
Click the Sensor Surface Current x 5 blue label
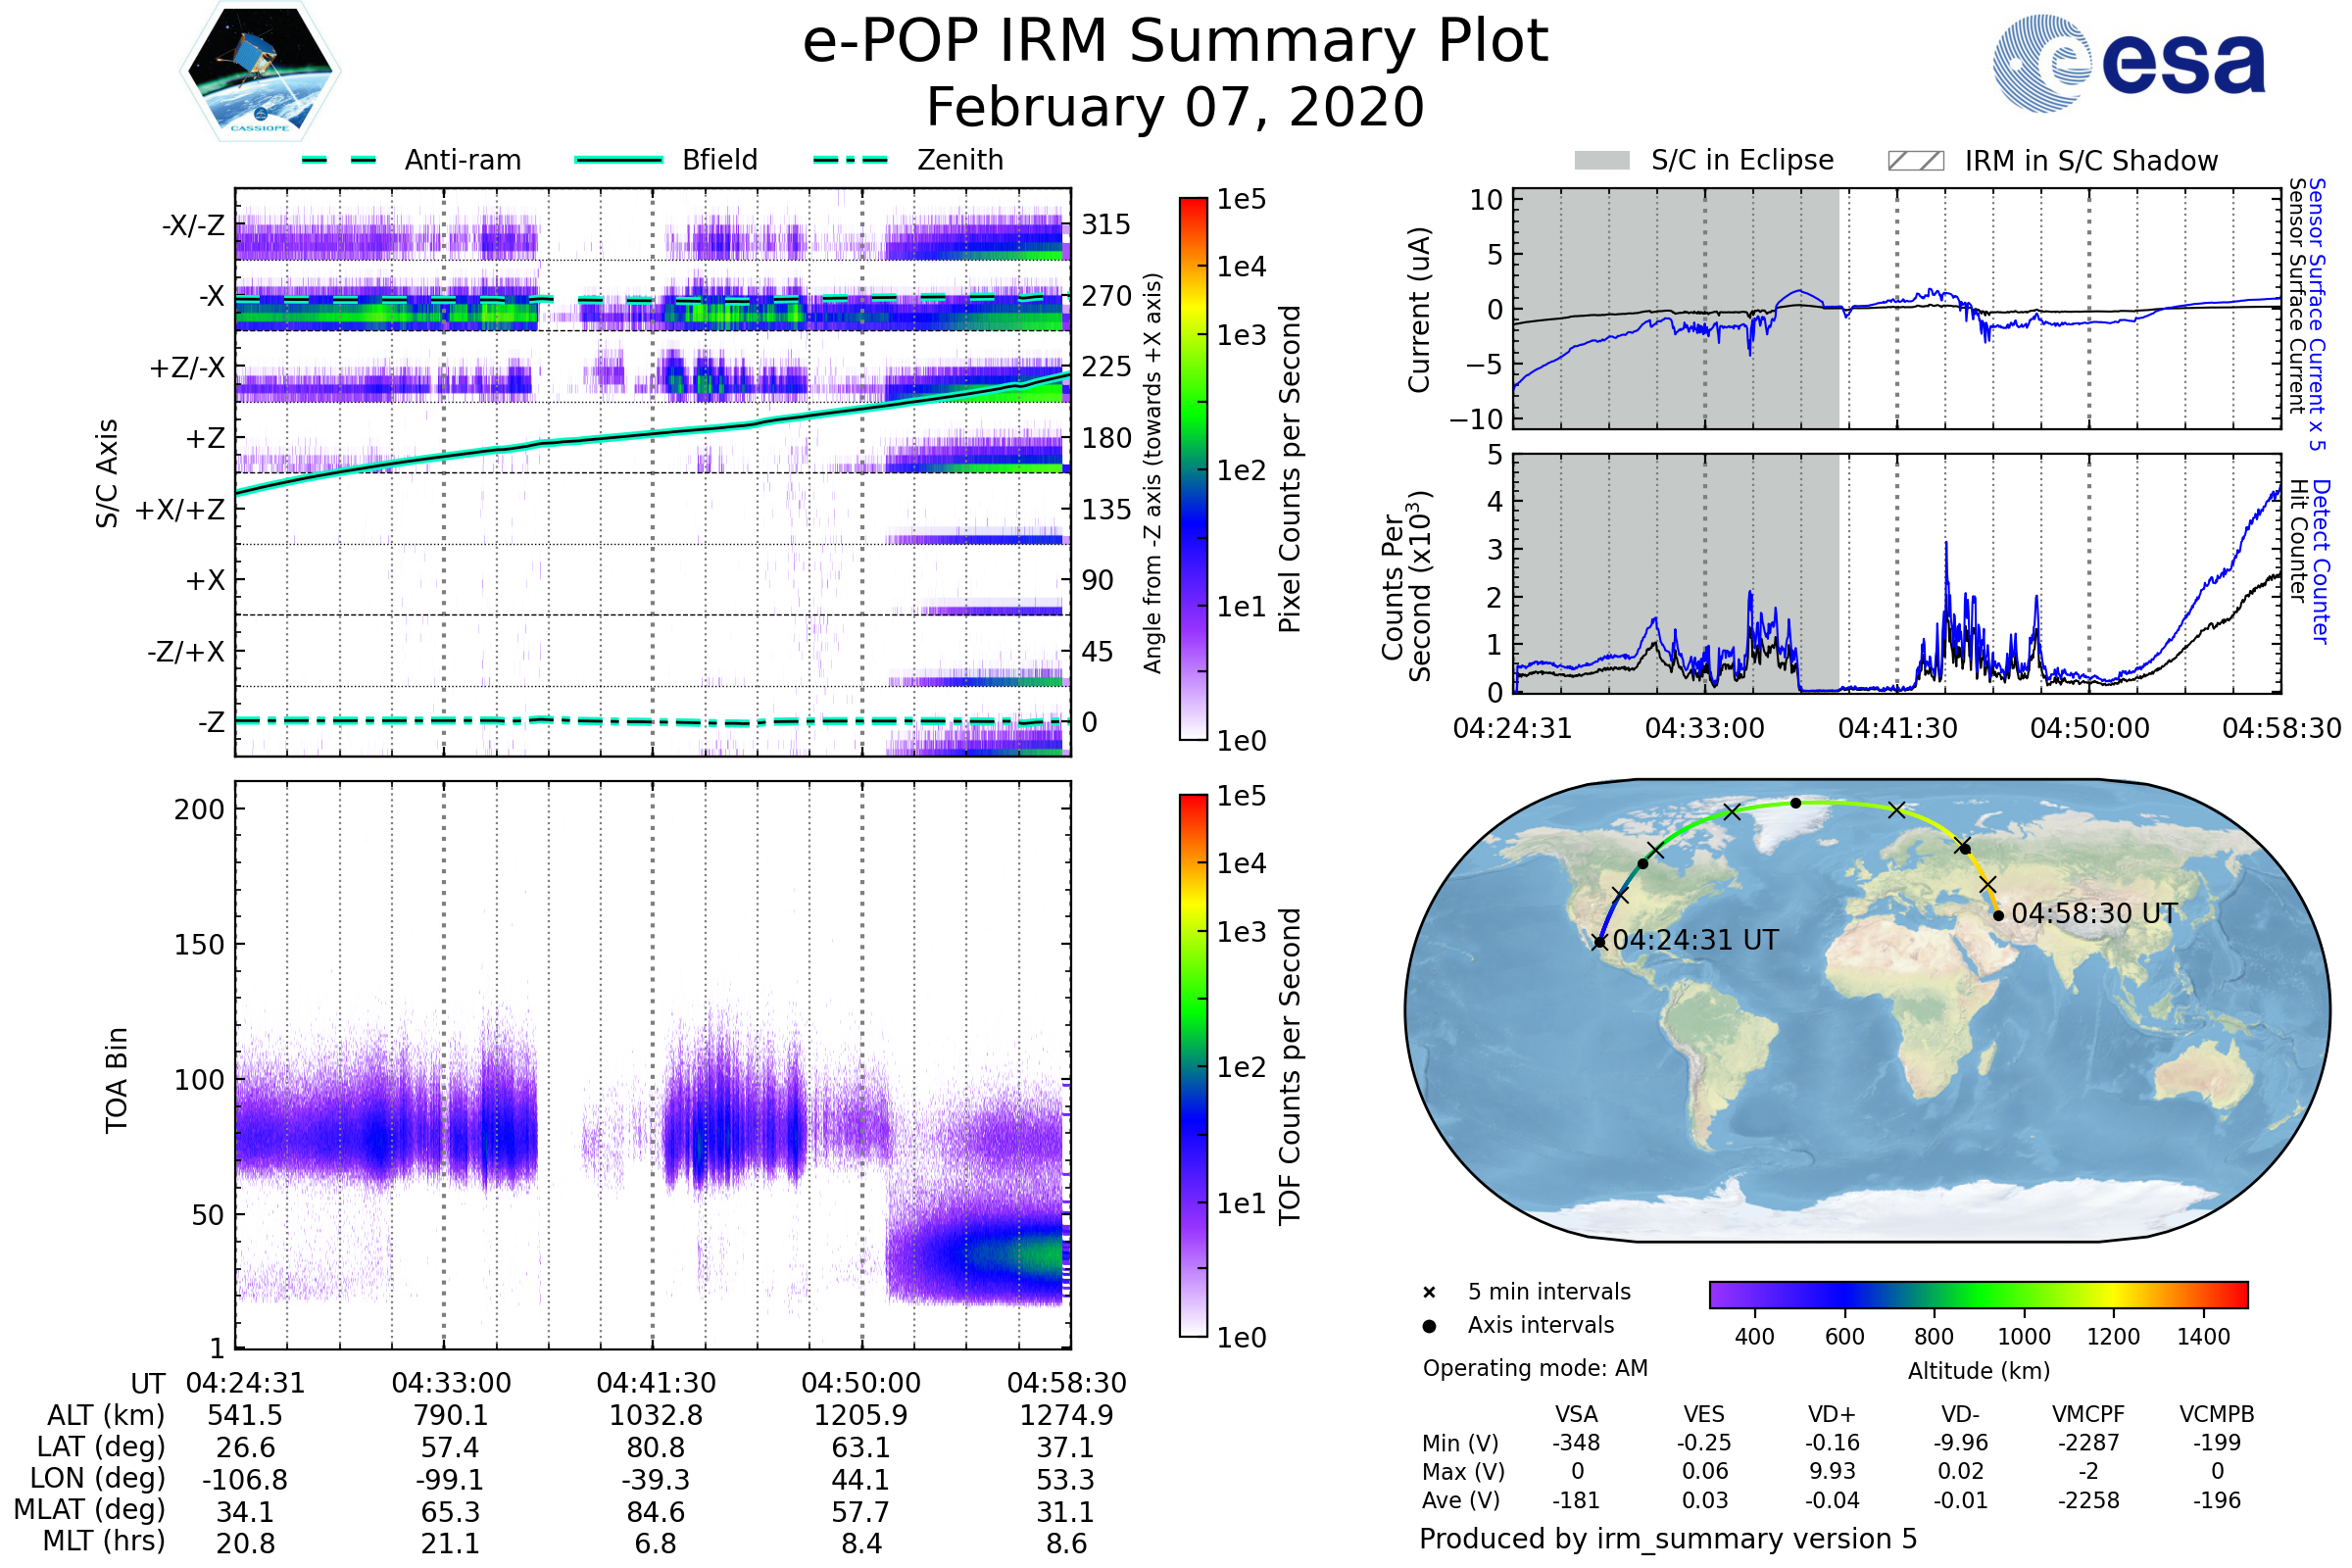click(2317, 315)
